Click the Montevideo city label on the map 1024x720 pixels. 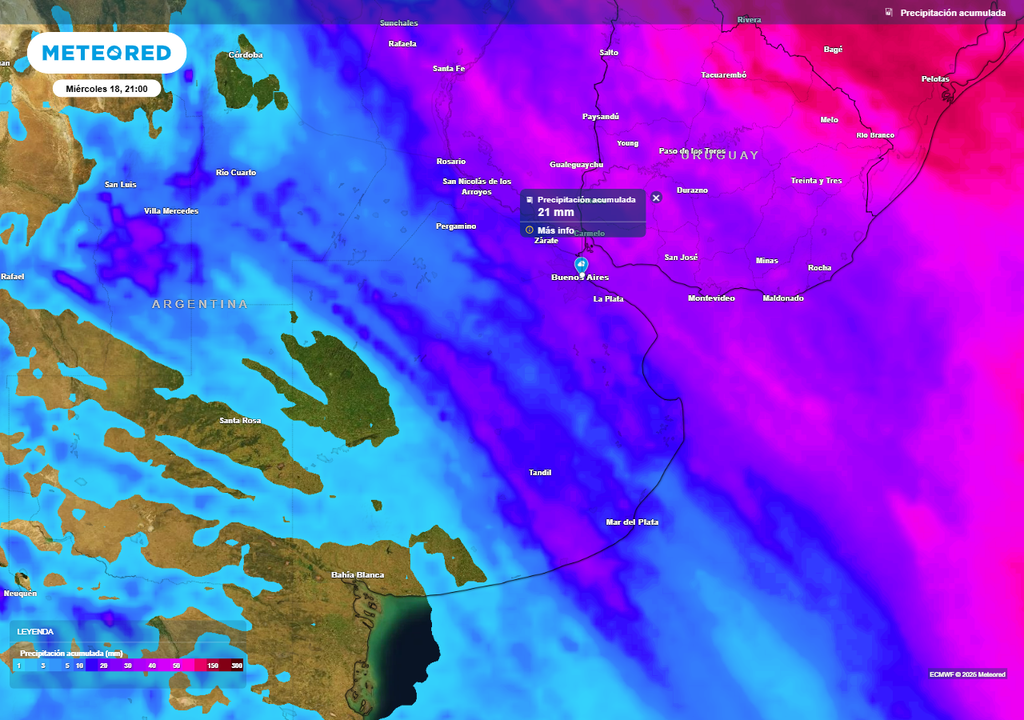click(711, 299)
